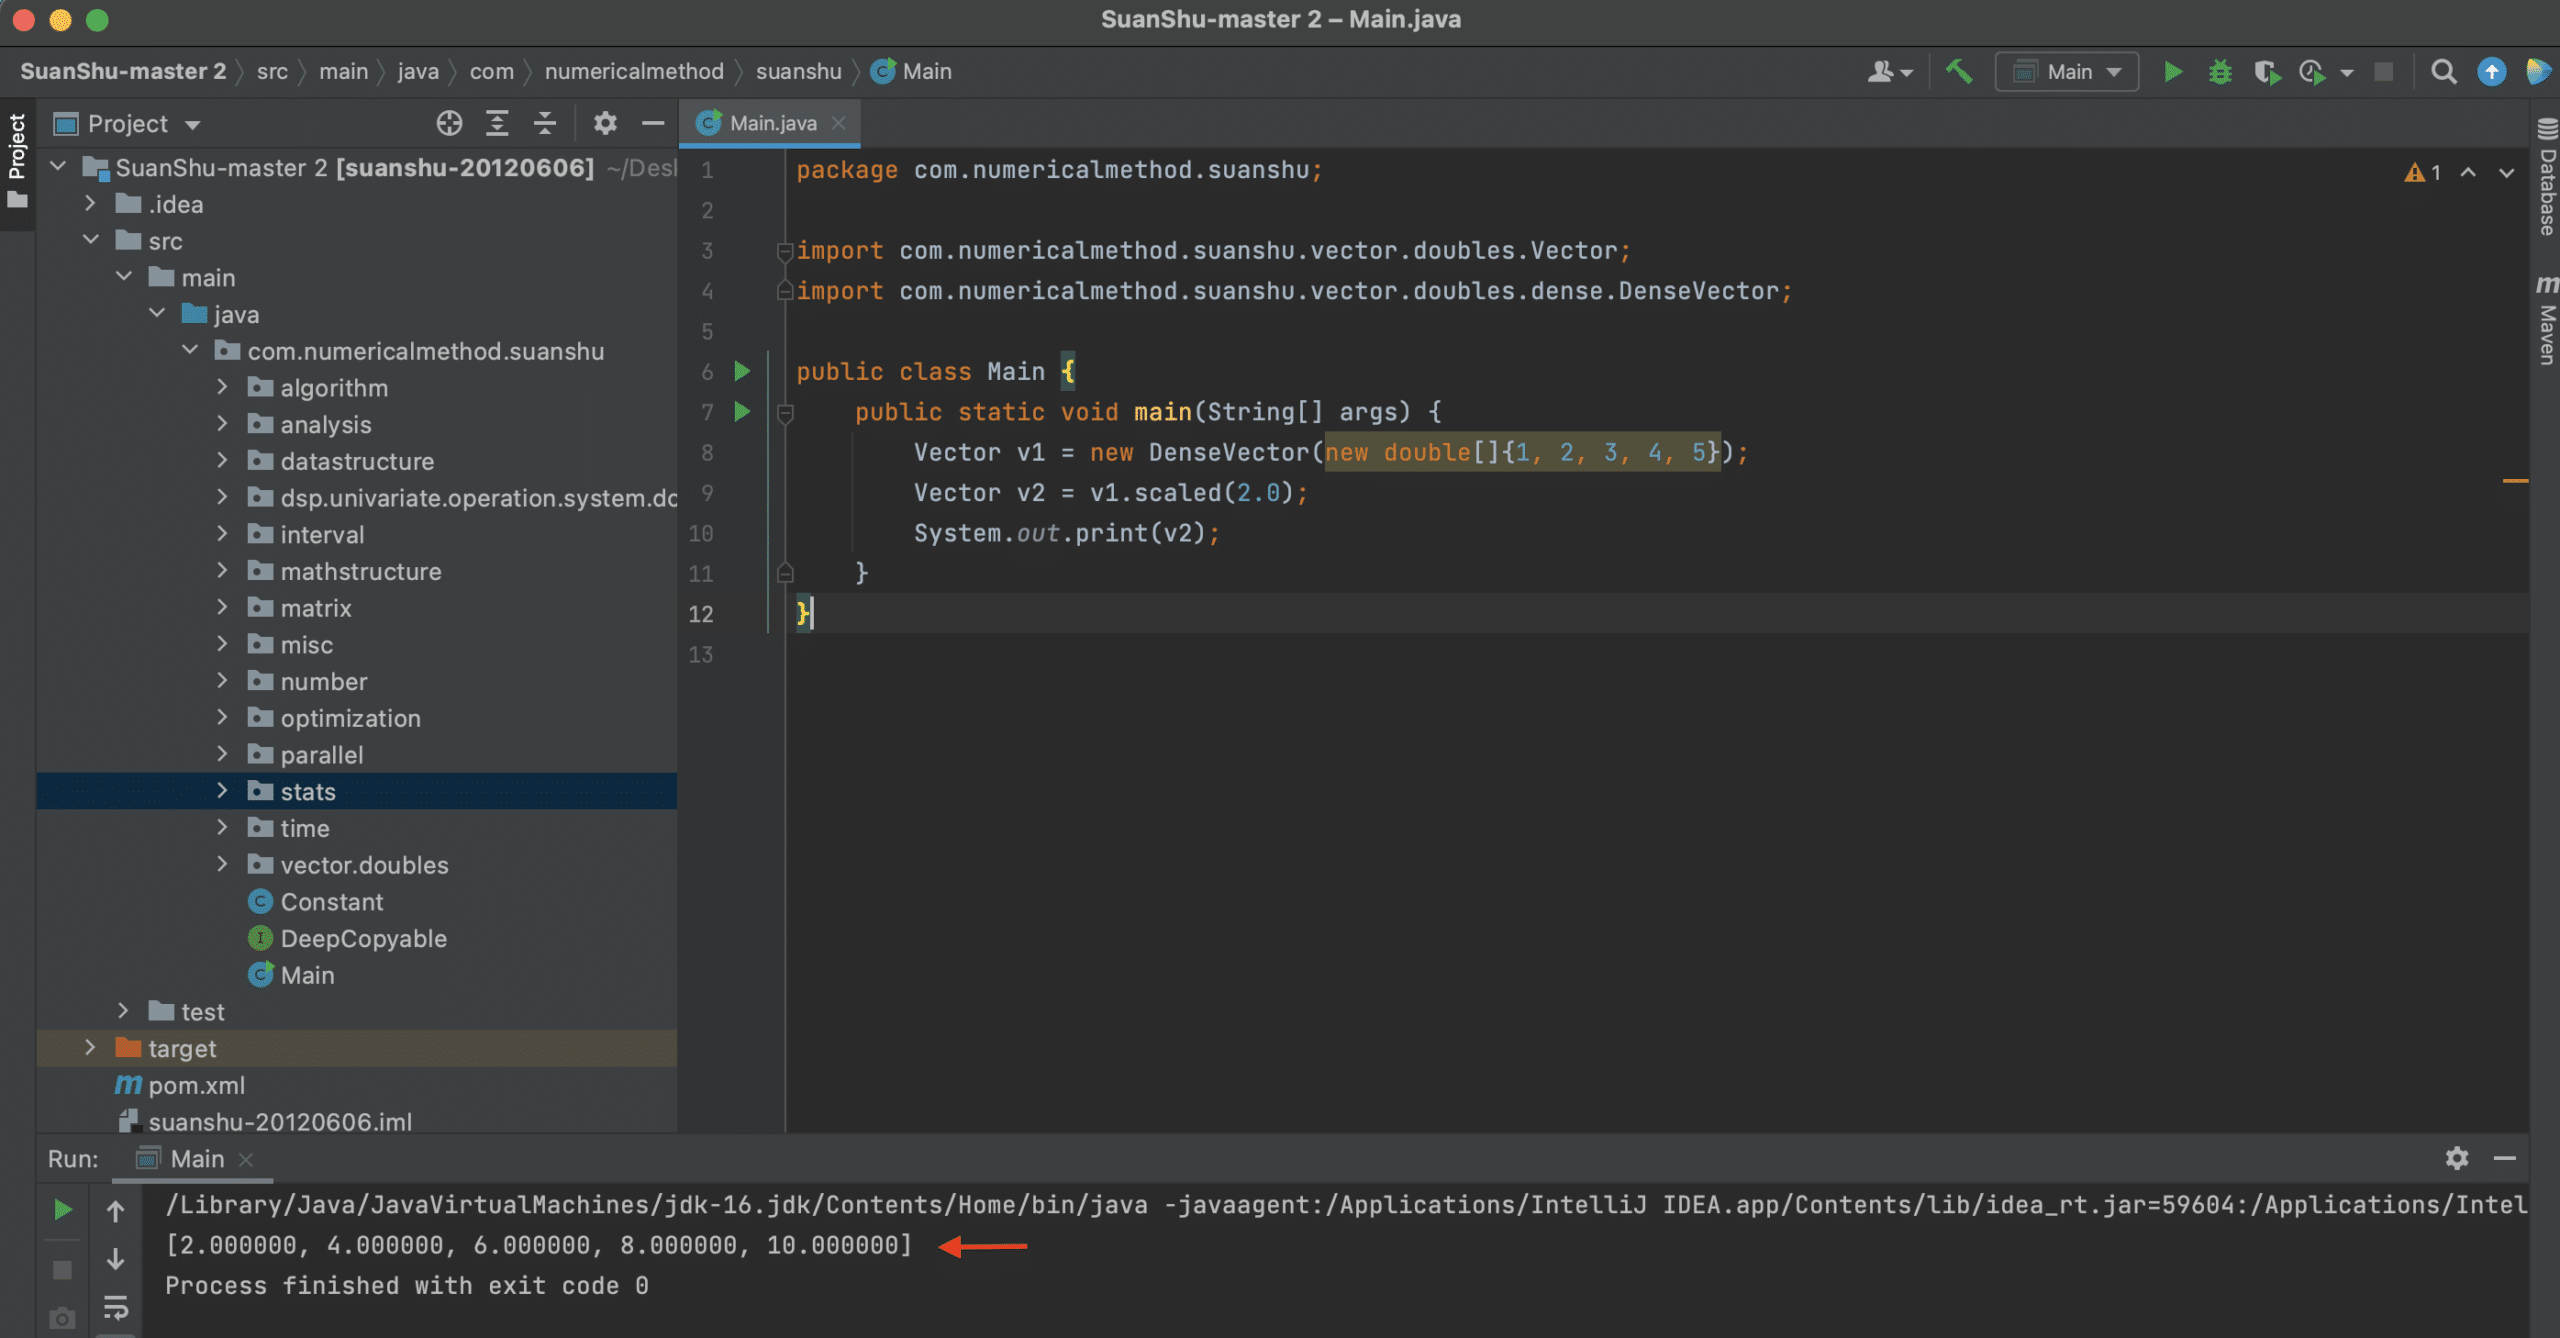Screen dimensions: 2560x1338
Task: Open Search Everywhere magnifier icon
Action: pos(2443,72)
